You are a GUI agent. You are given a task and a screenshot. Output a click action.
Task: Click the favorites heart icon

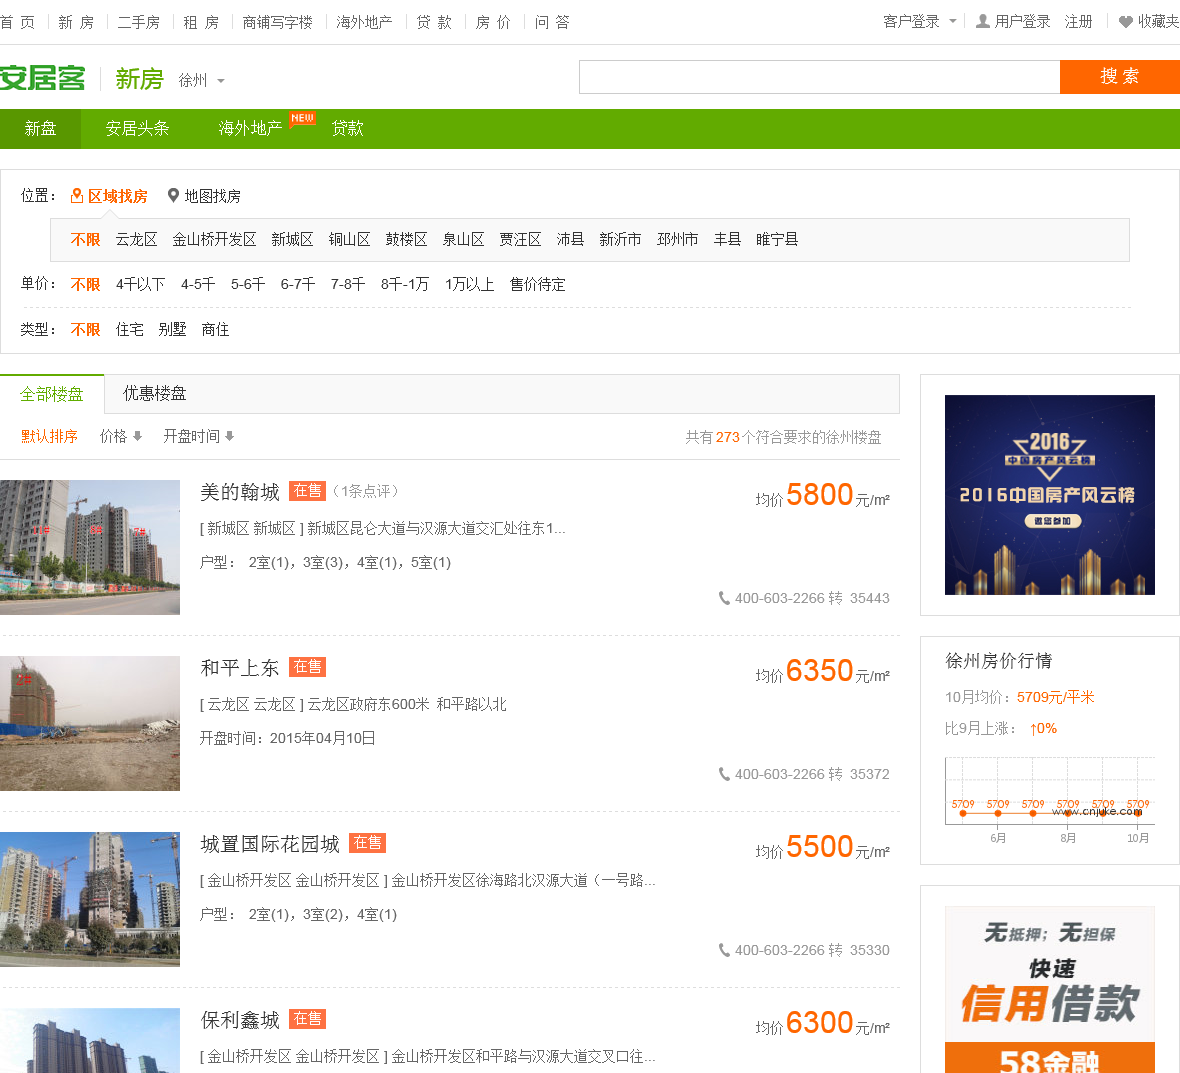click(1125, 22)
